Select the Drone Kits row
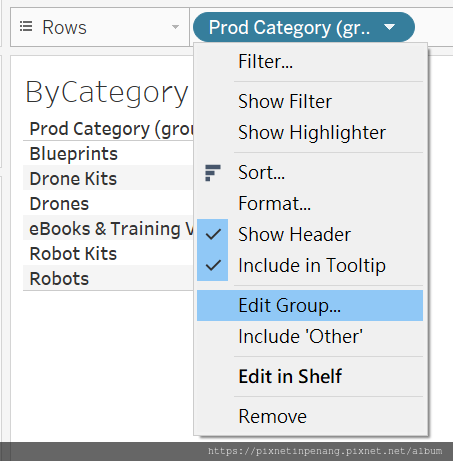The image size is (453, 461). (108, 178)
